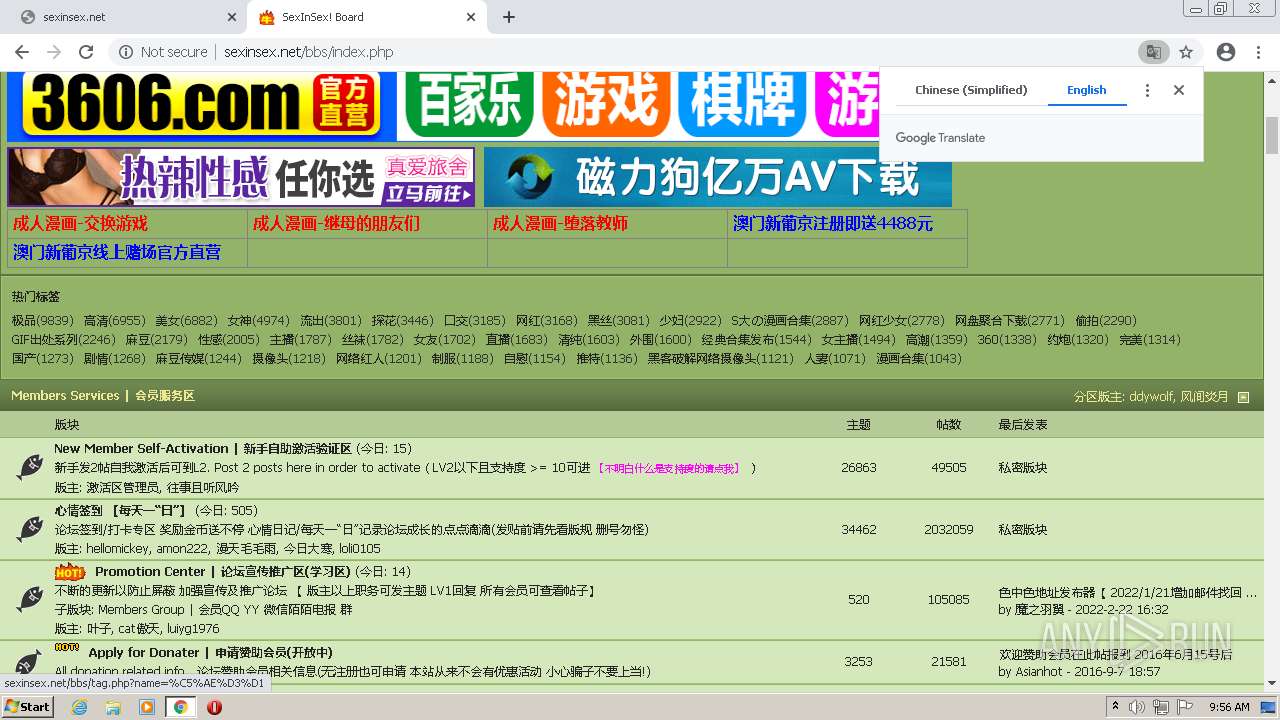This screenshot has height=720, width=1280.
Task: Open Internet Explorer from taskbar
Action: click(x=80, y=707)
